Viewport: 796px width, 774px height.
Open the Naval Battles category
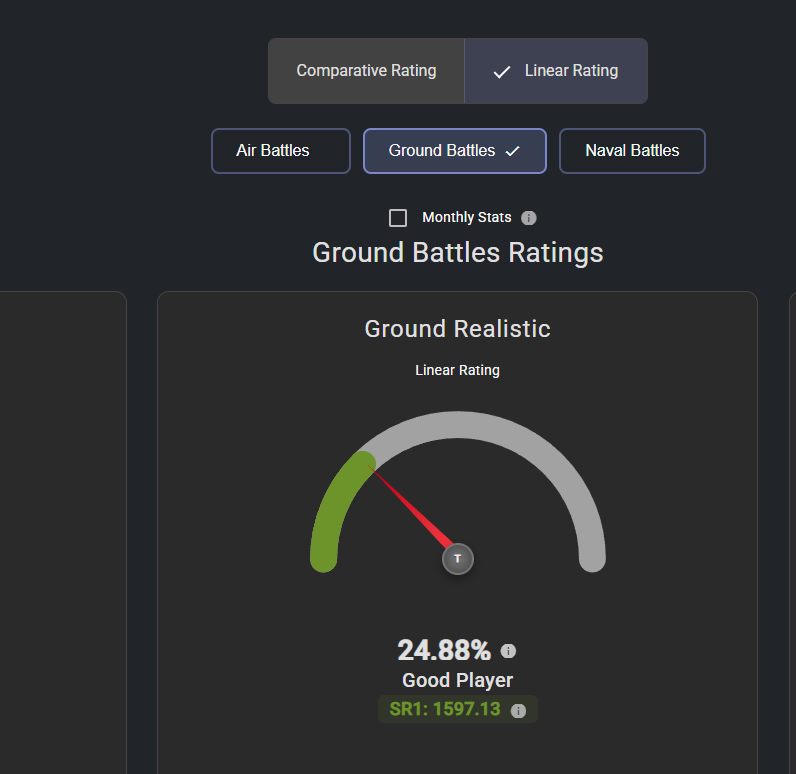[x=632, y=151]
